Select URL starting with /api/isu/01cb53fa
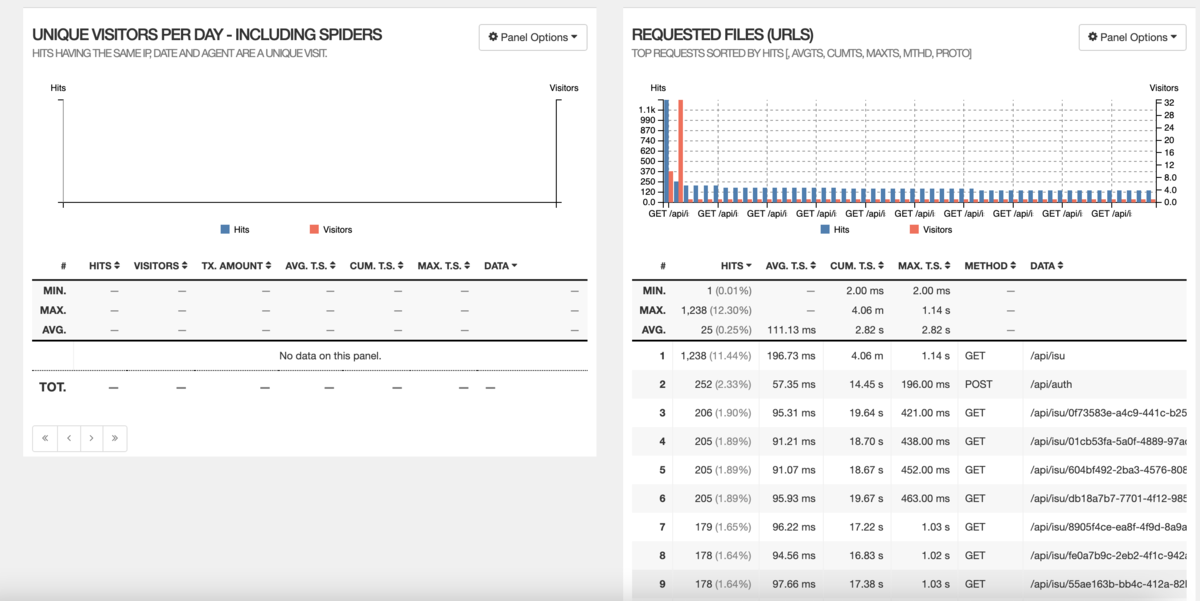Image resolution: width=1200 pixels, height=601 pixels. click(1108, 441)
